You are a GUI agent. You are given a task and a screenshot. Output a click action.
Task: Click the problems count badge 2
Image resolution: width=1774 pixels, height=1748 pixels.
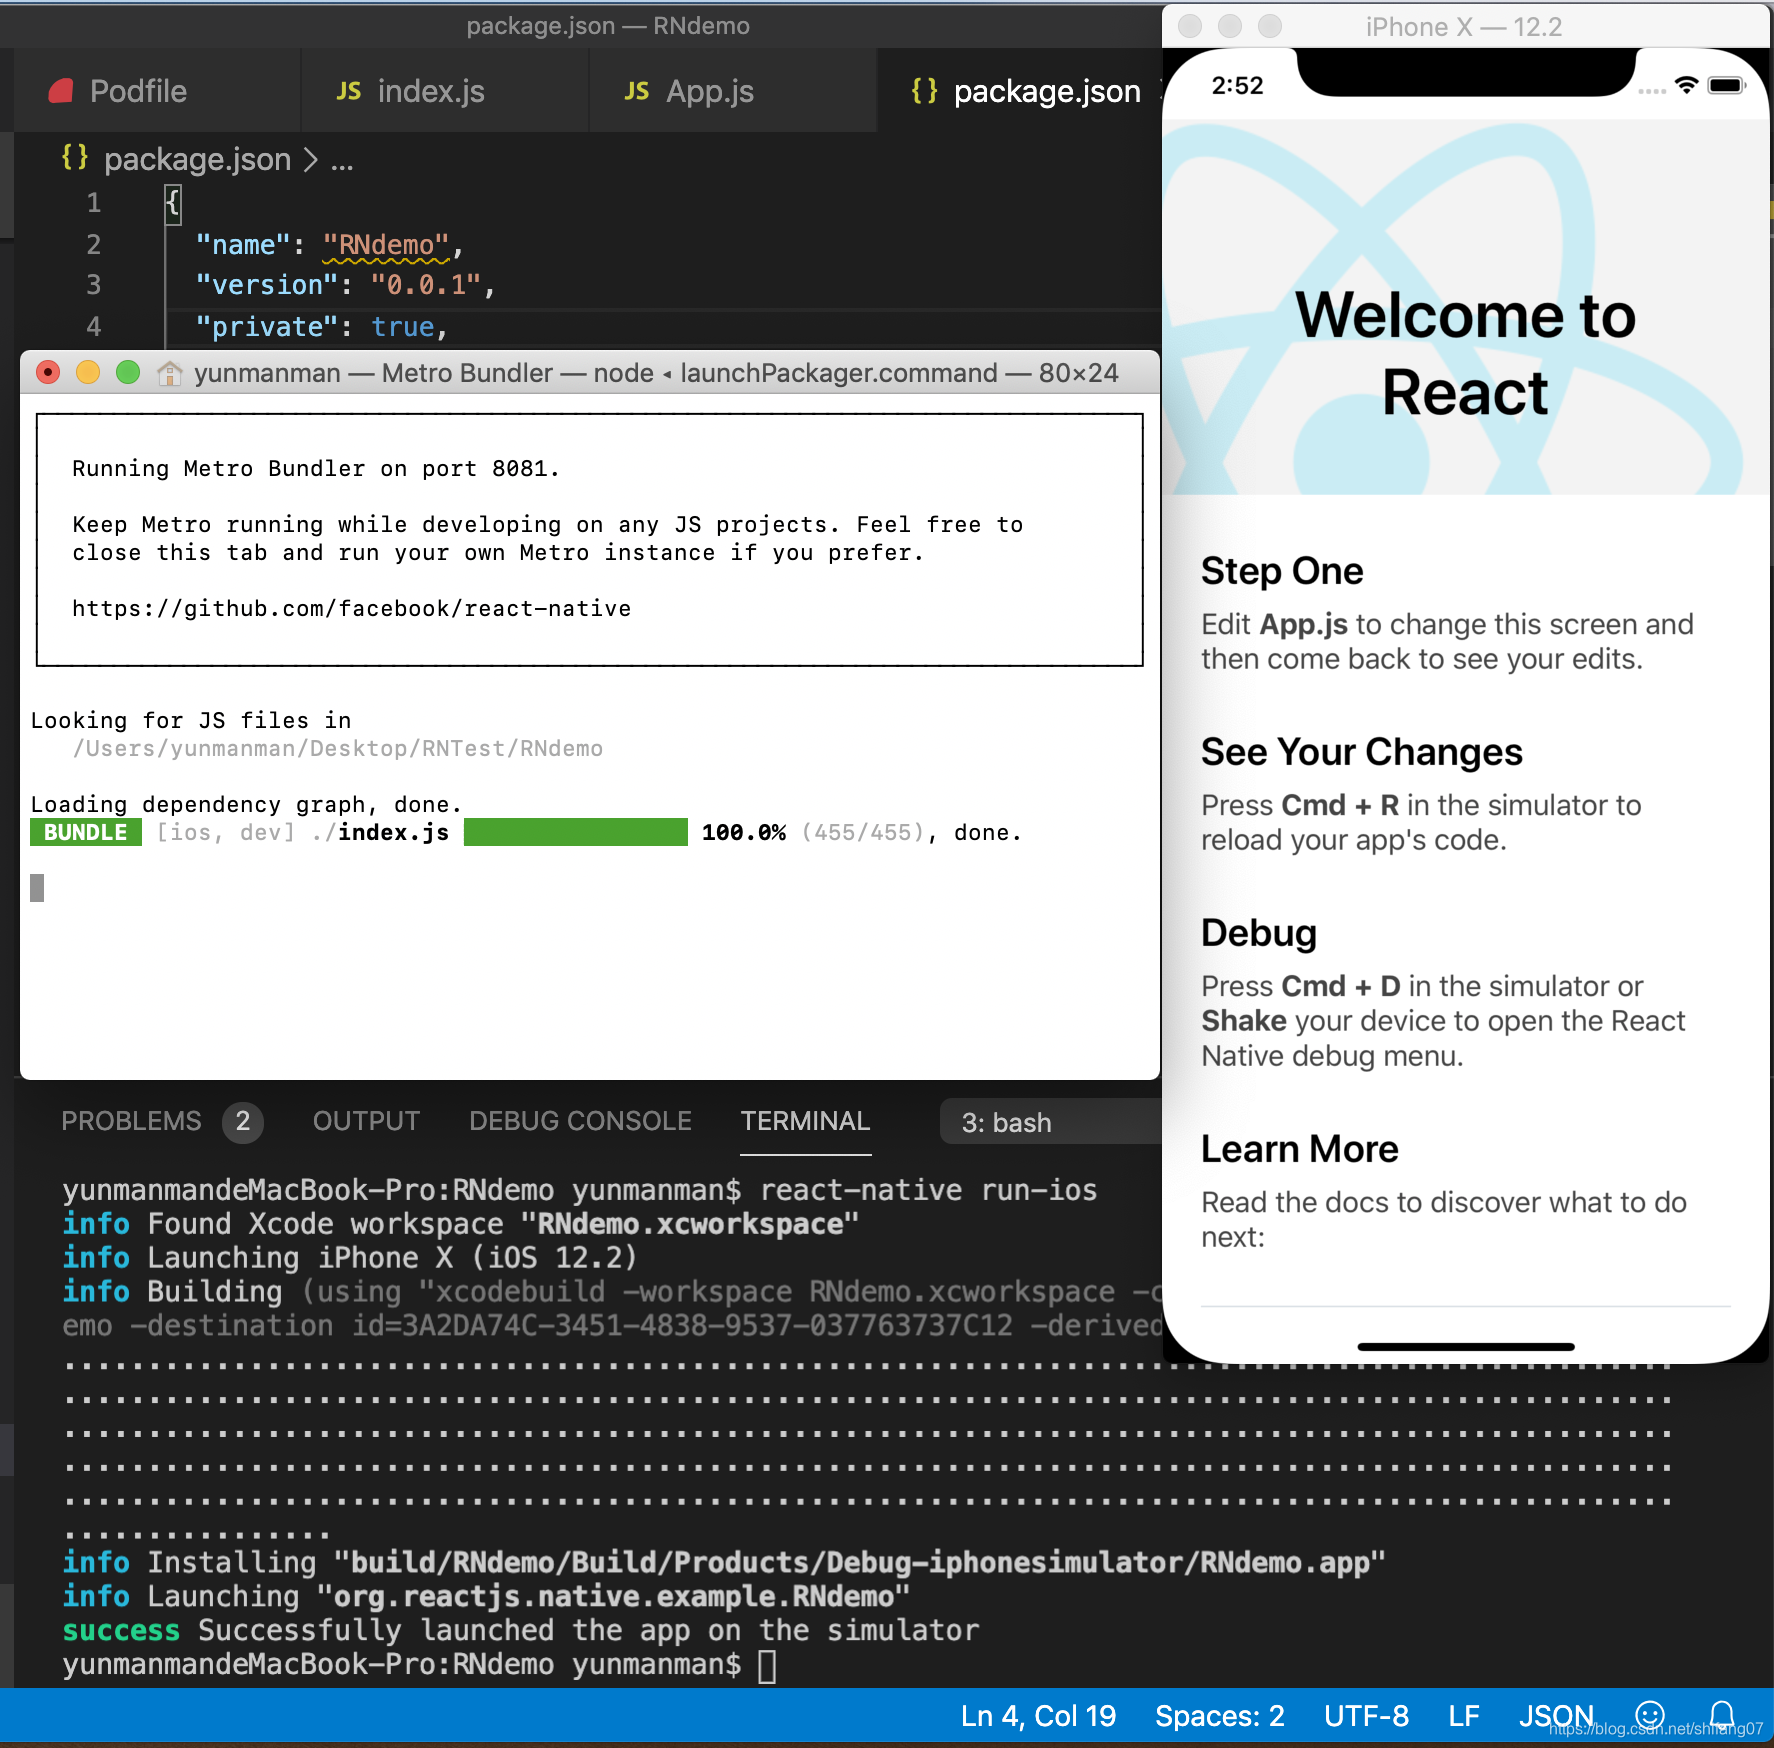243,1121
